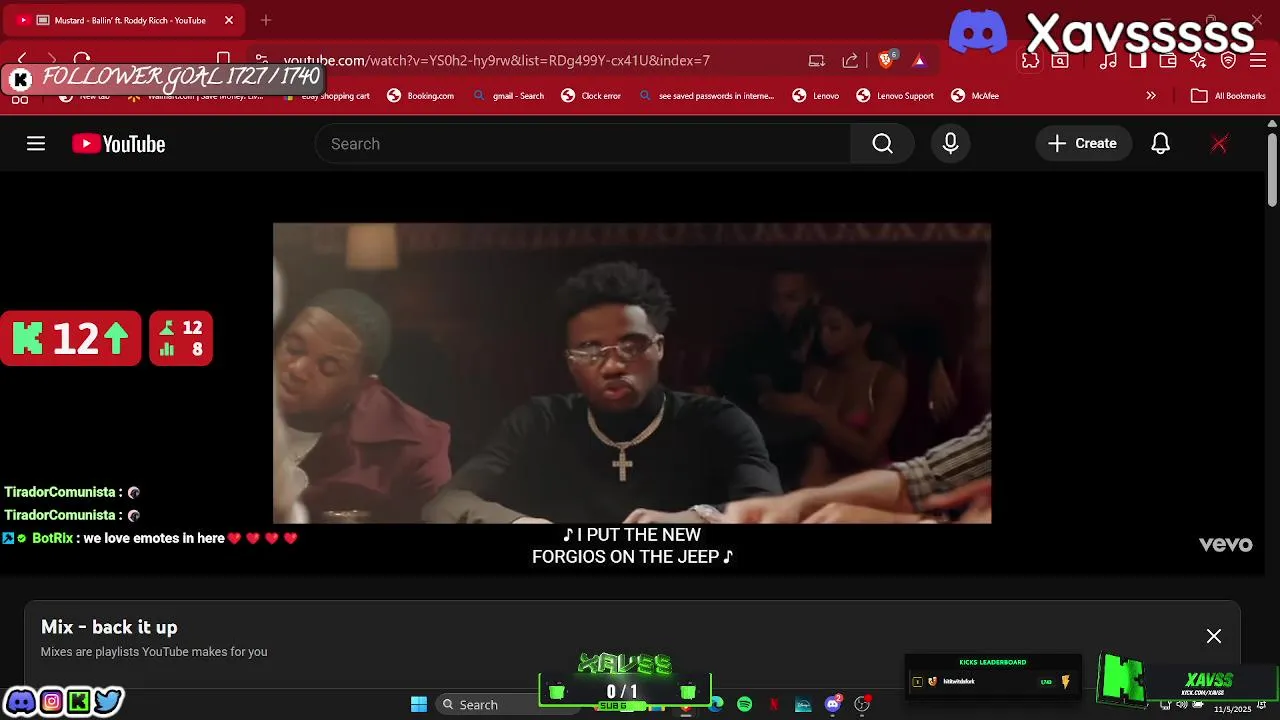The image size is (1280, 720).
Task: Close the Mix - back it up panel
Action: (x=1213, y=636)
